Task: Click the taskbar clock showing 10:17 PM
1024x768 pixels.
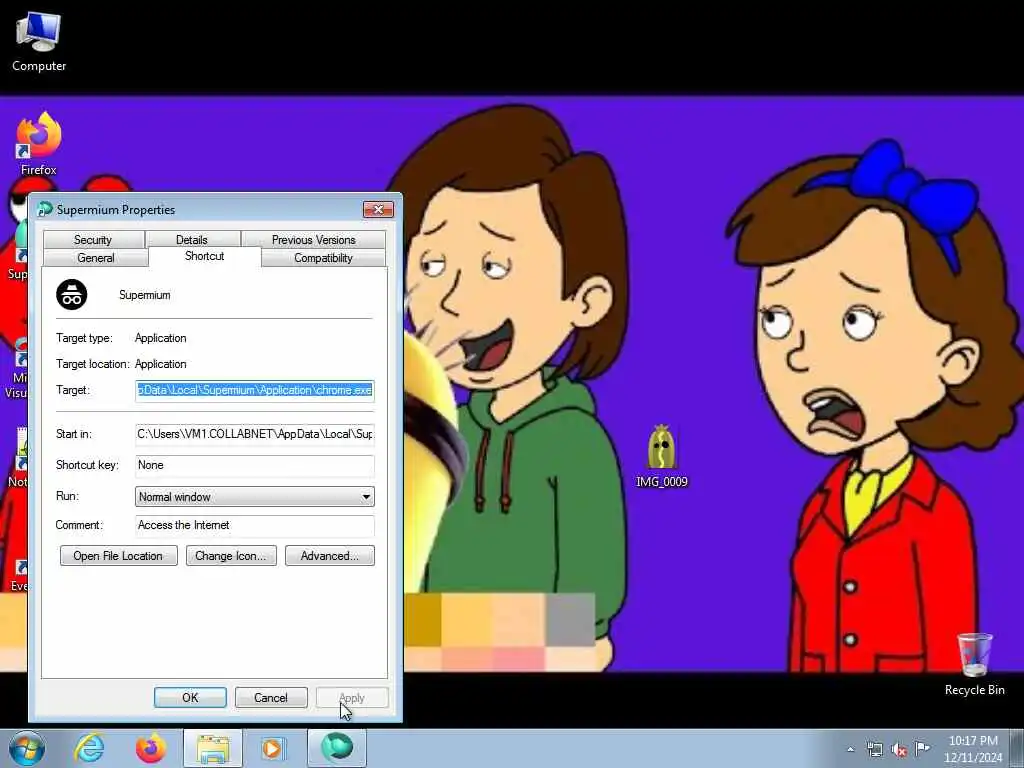Action: click(x=973, y=749)
